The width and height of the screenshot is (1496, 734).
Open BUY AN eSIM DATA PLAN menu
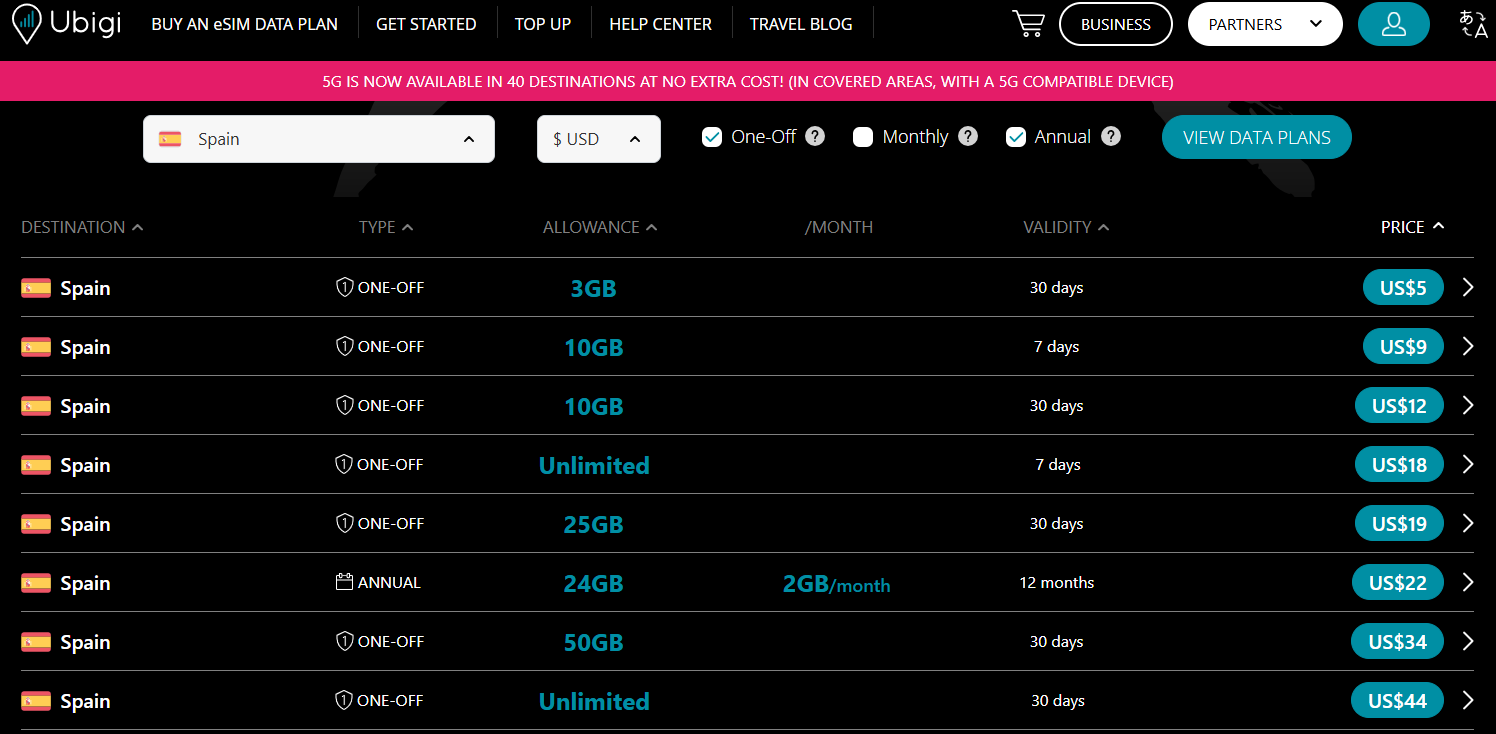click(x=245, y=24)
